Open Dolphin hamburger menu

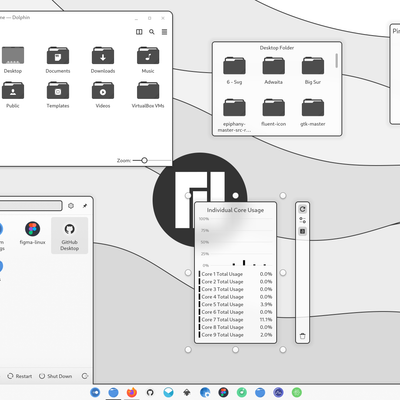164,32
